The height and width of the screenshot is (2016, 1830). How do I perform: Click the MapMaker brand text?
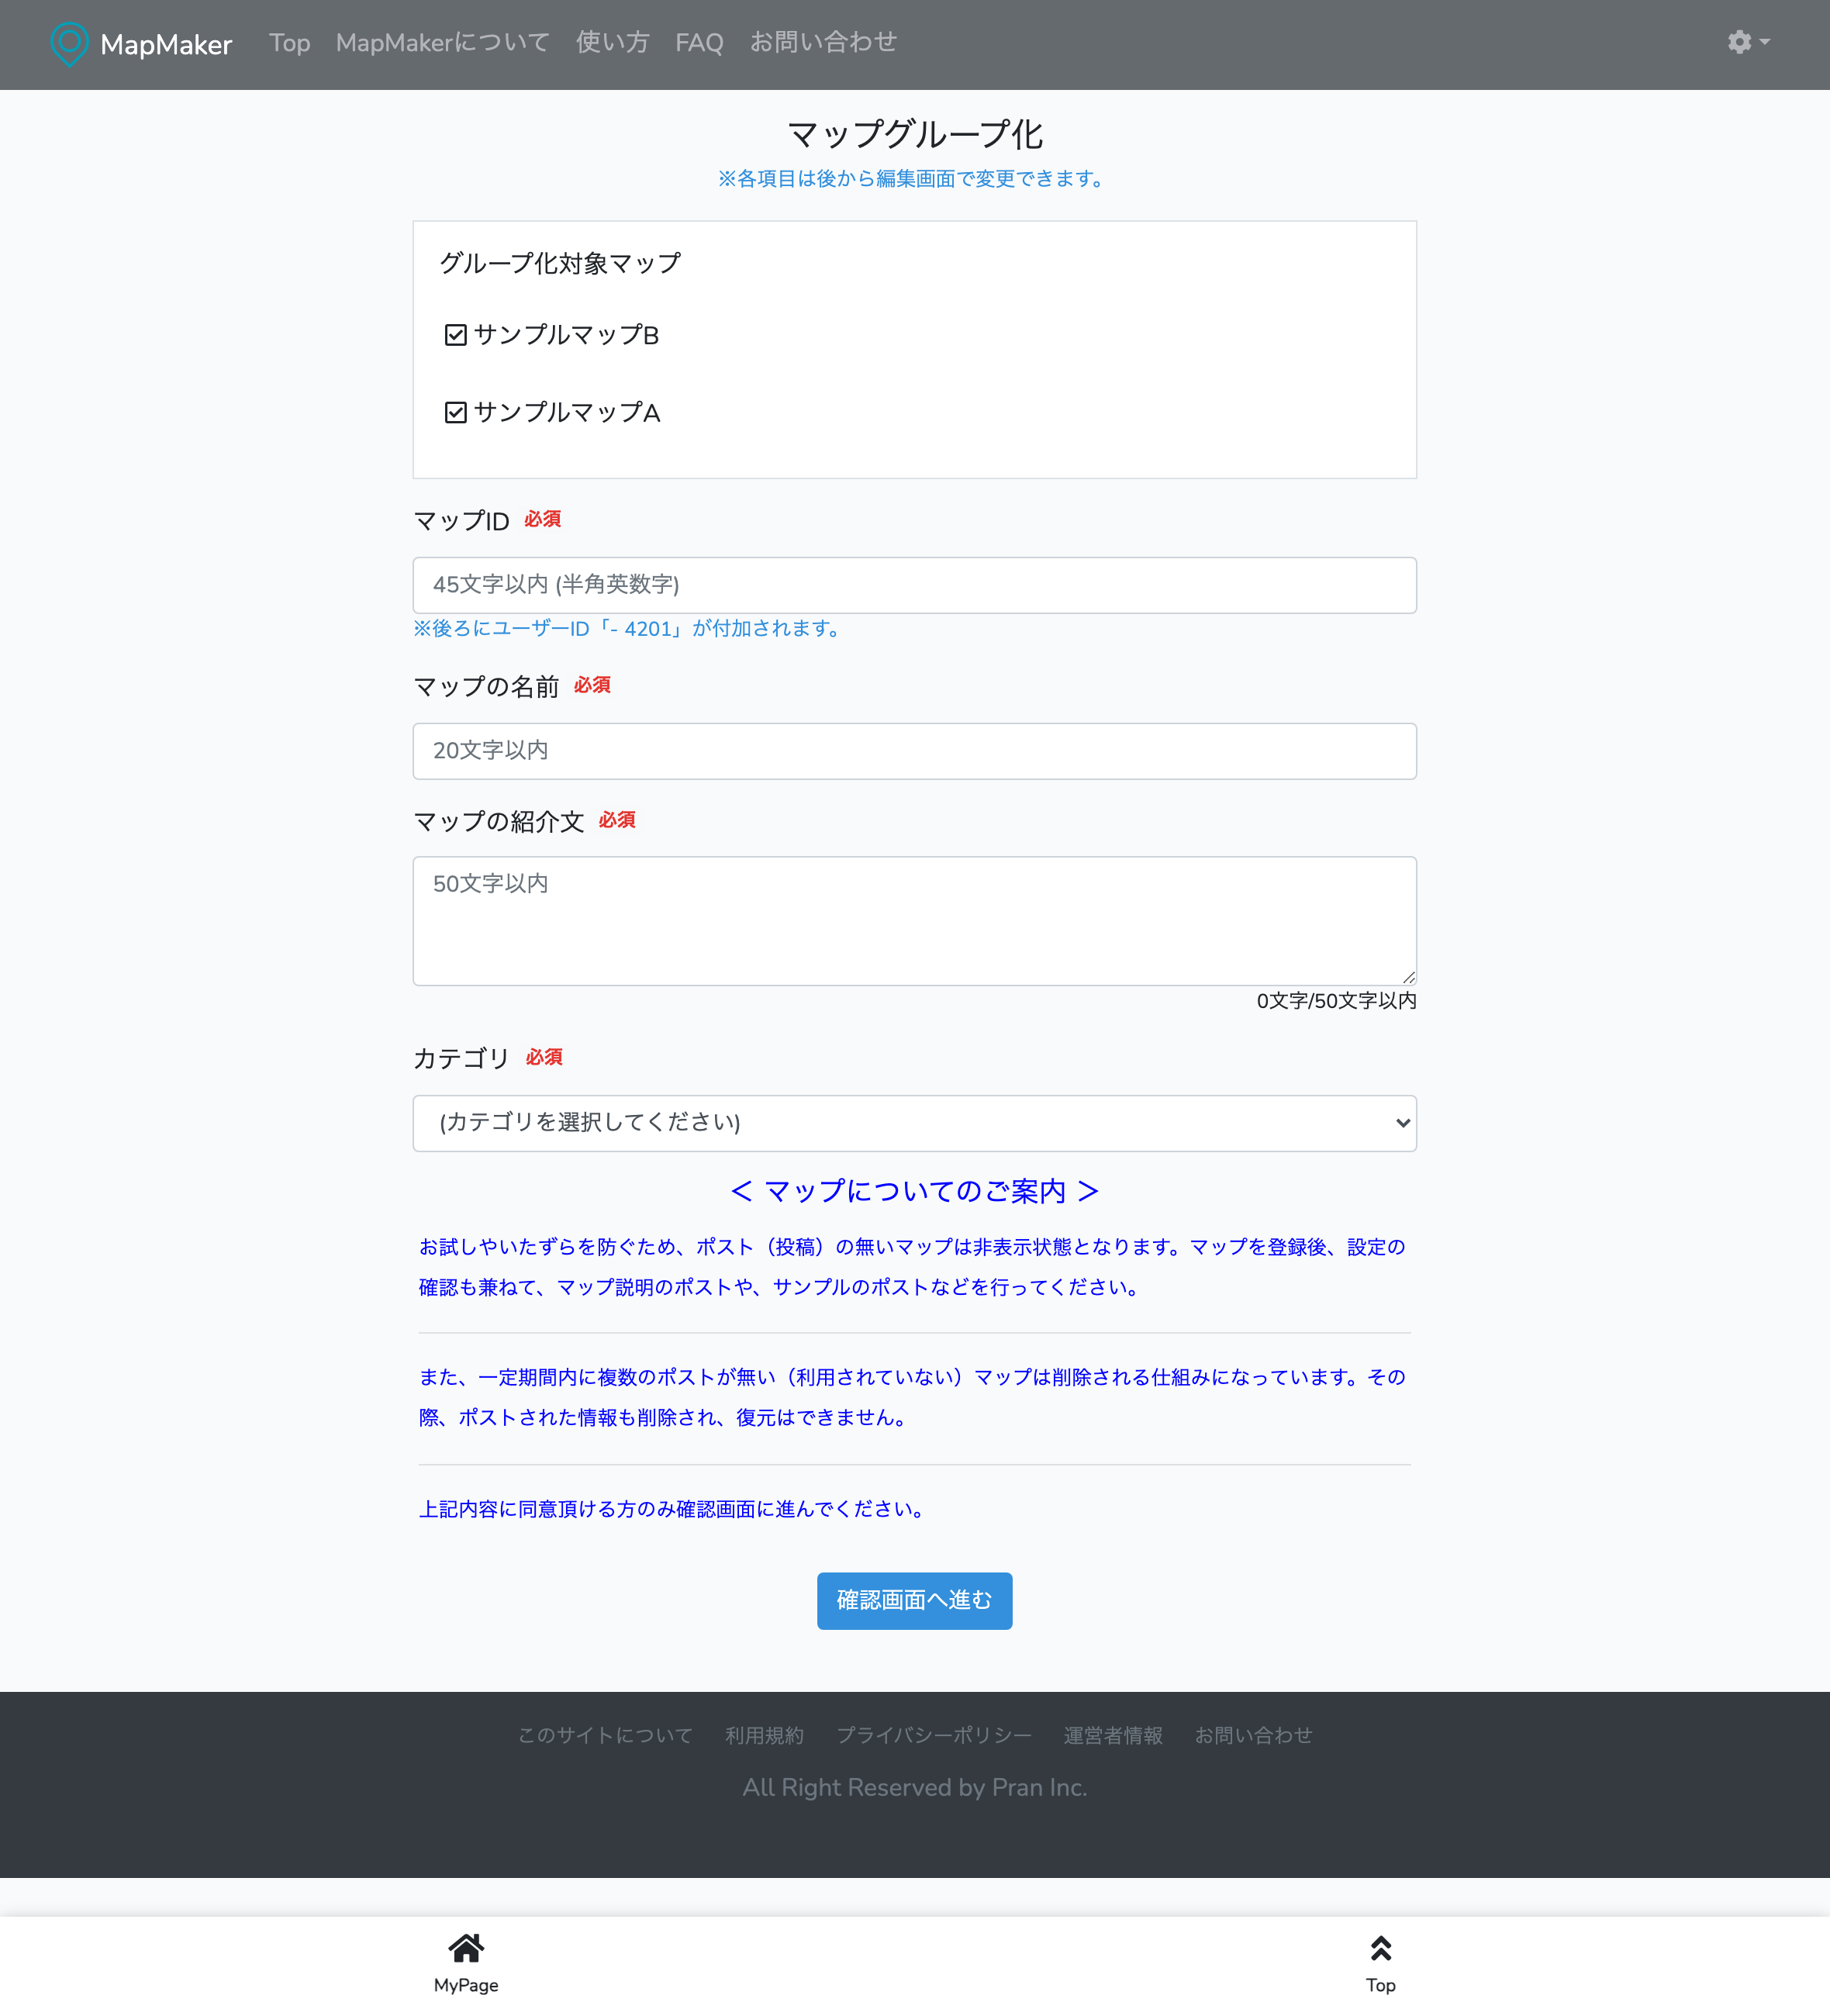166,45
